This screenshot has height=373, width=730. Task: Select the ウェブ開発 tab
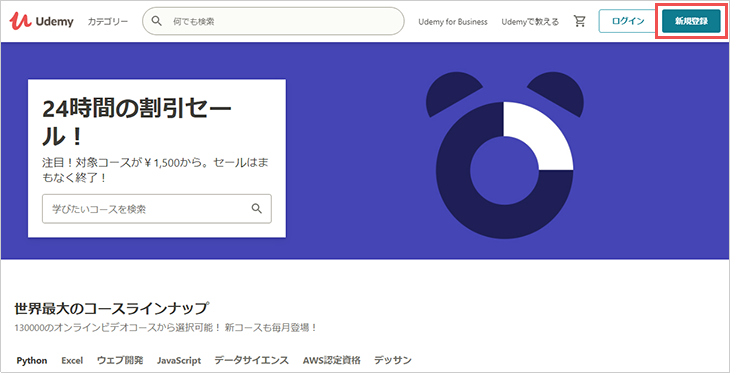click(120, 360)
